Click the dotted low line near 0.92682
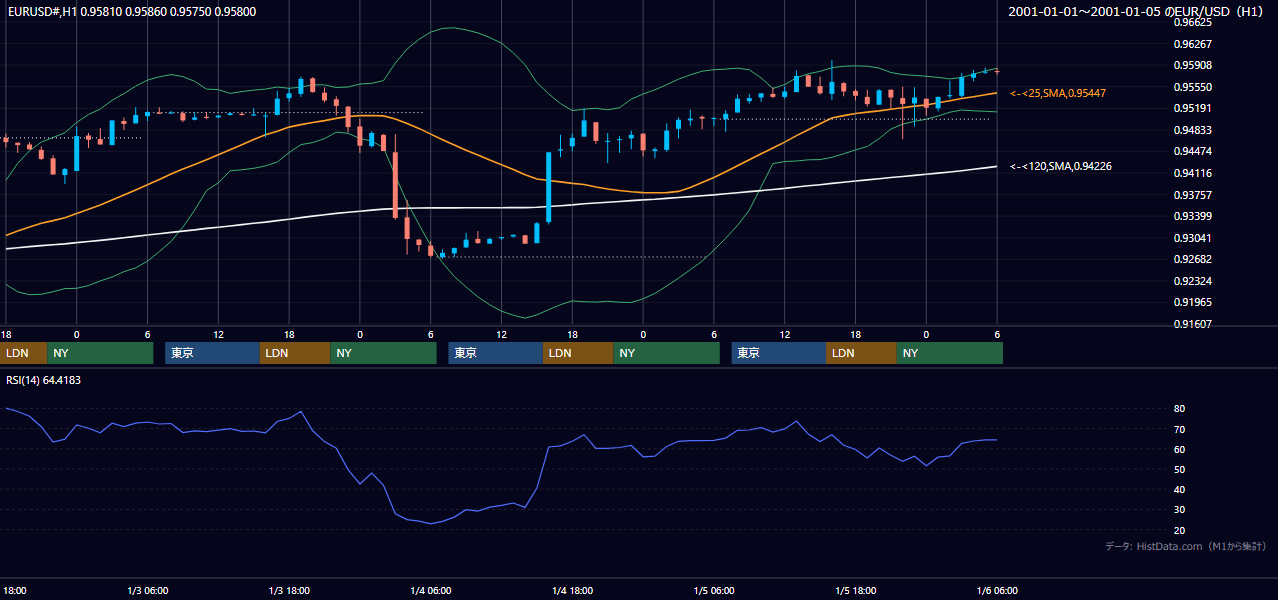 click(x=575, y=257)
